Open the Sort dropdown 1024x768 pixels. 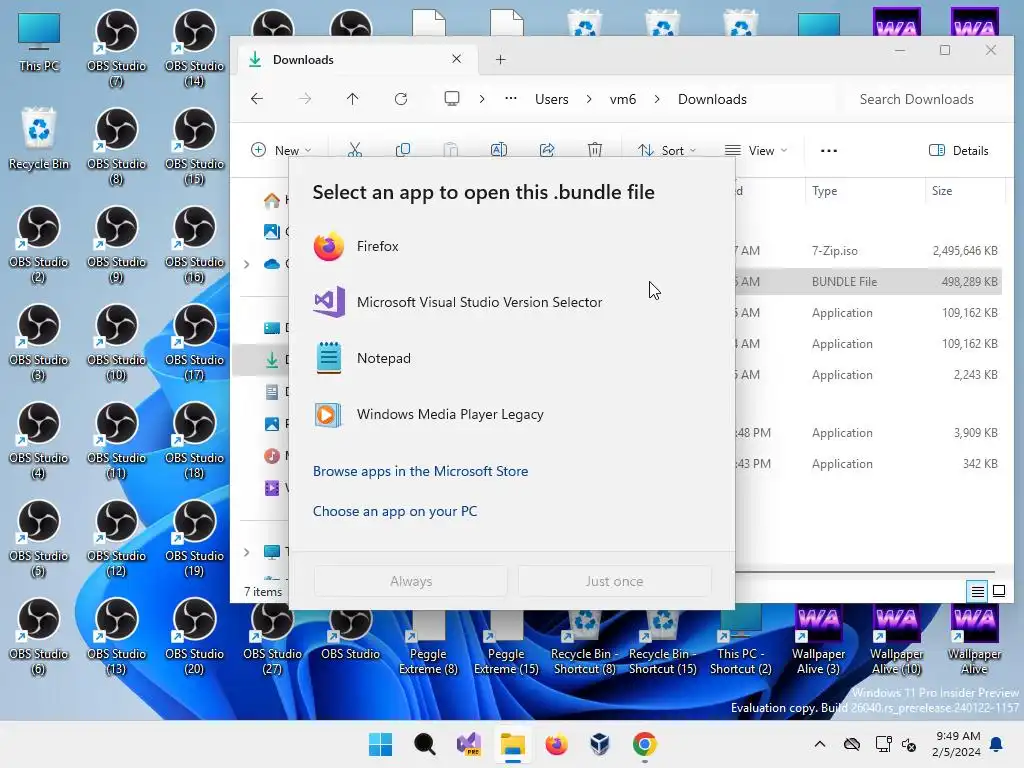[x=667, y=150]
